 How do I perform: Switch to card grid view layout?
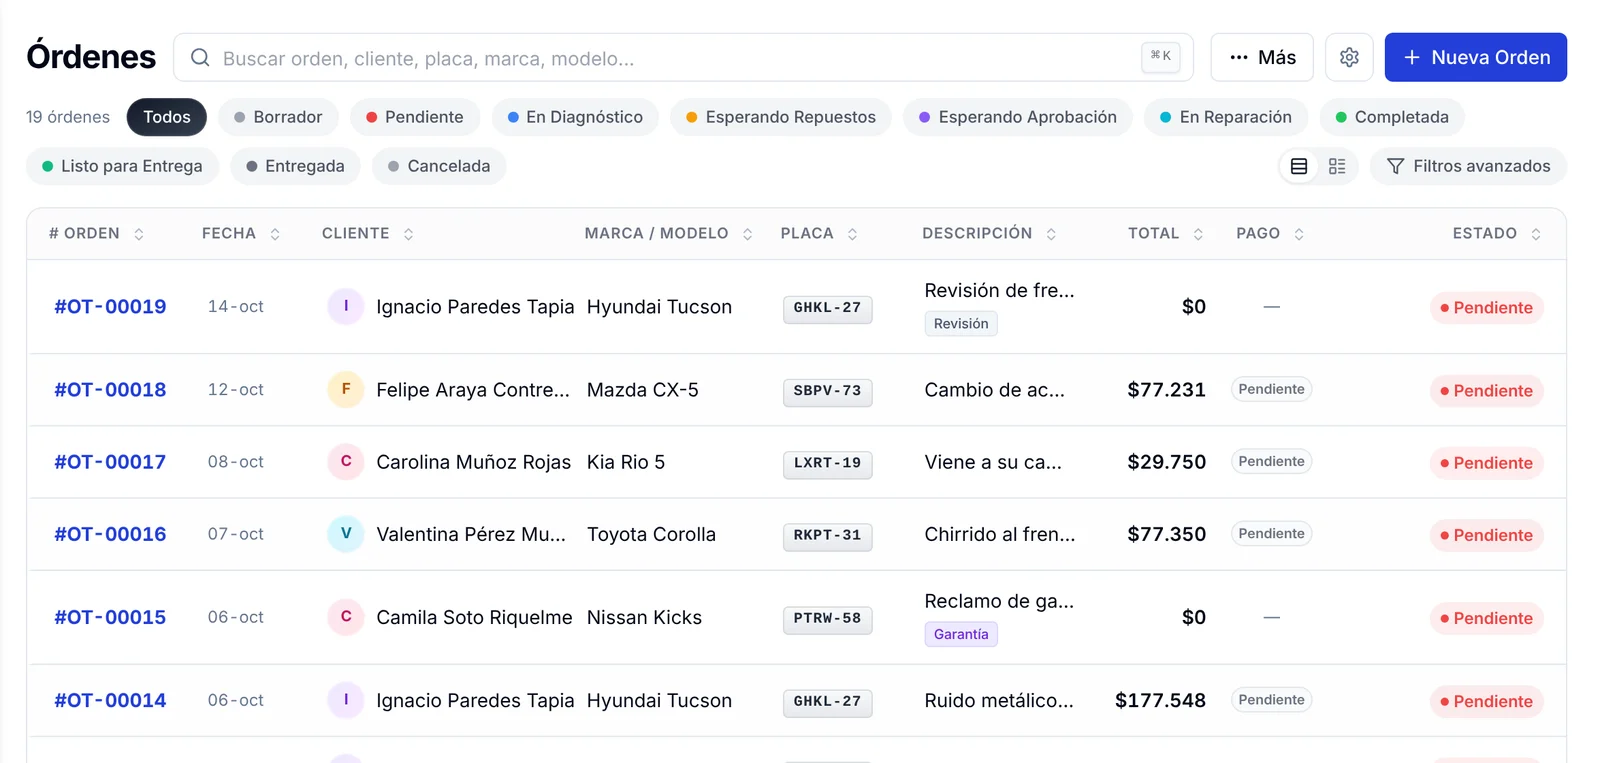(x=1337, y=166)
